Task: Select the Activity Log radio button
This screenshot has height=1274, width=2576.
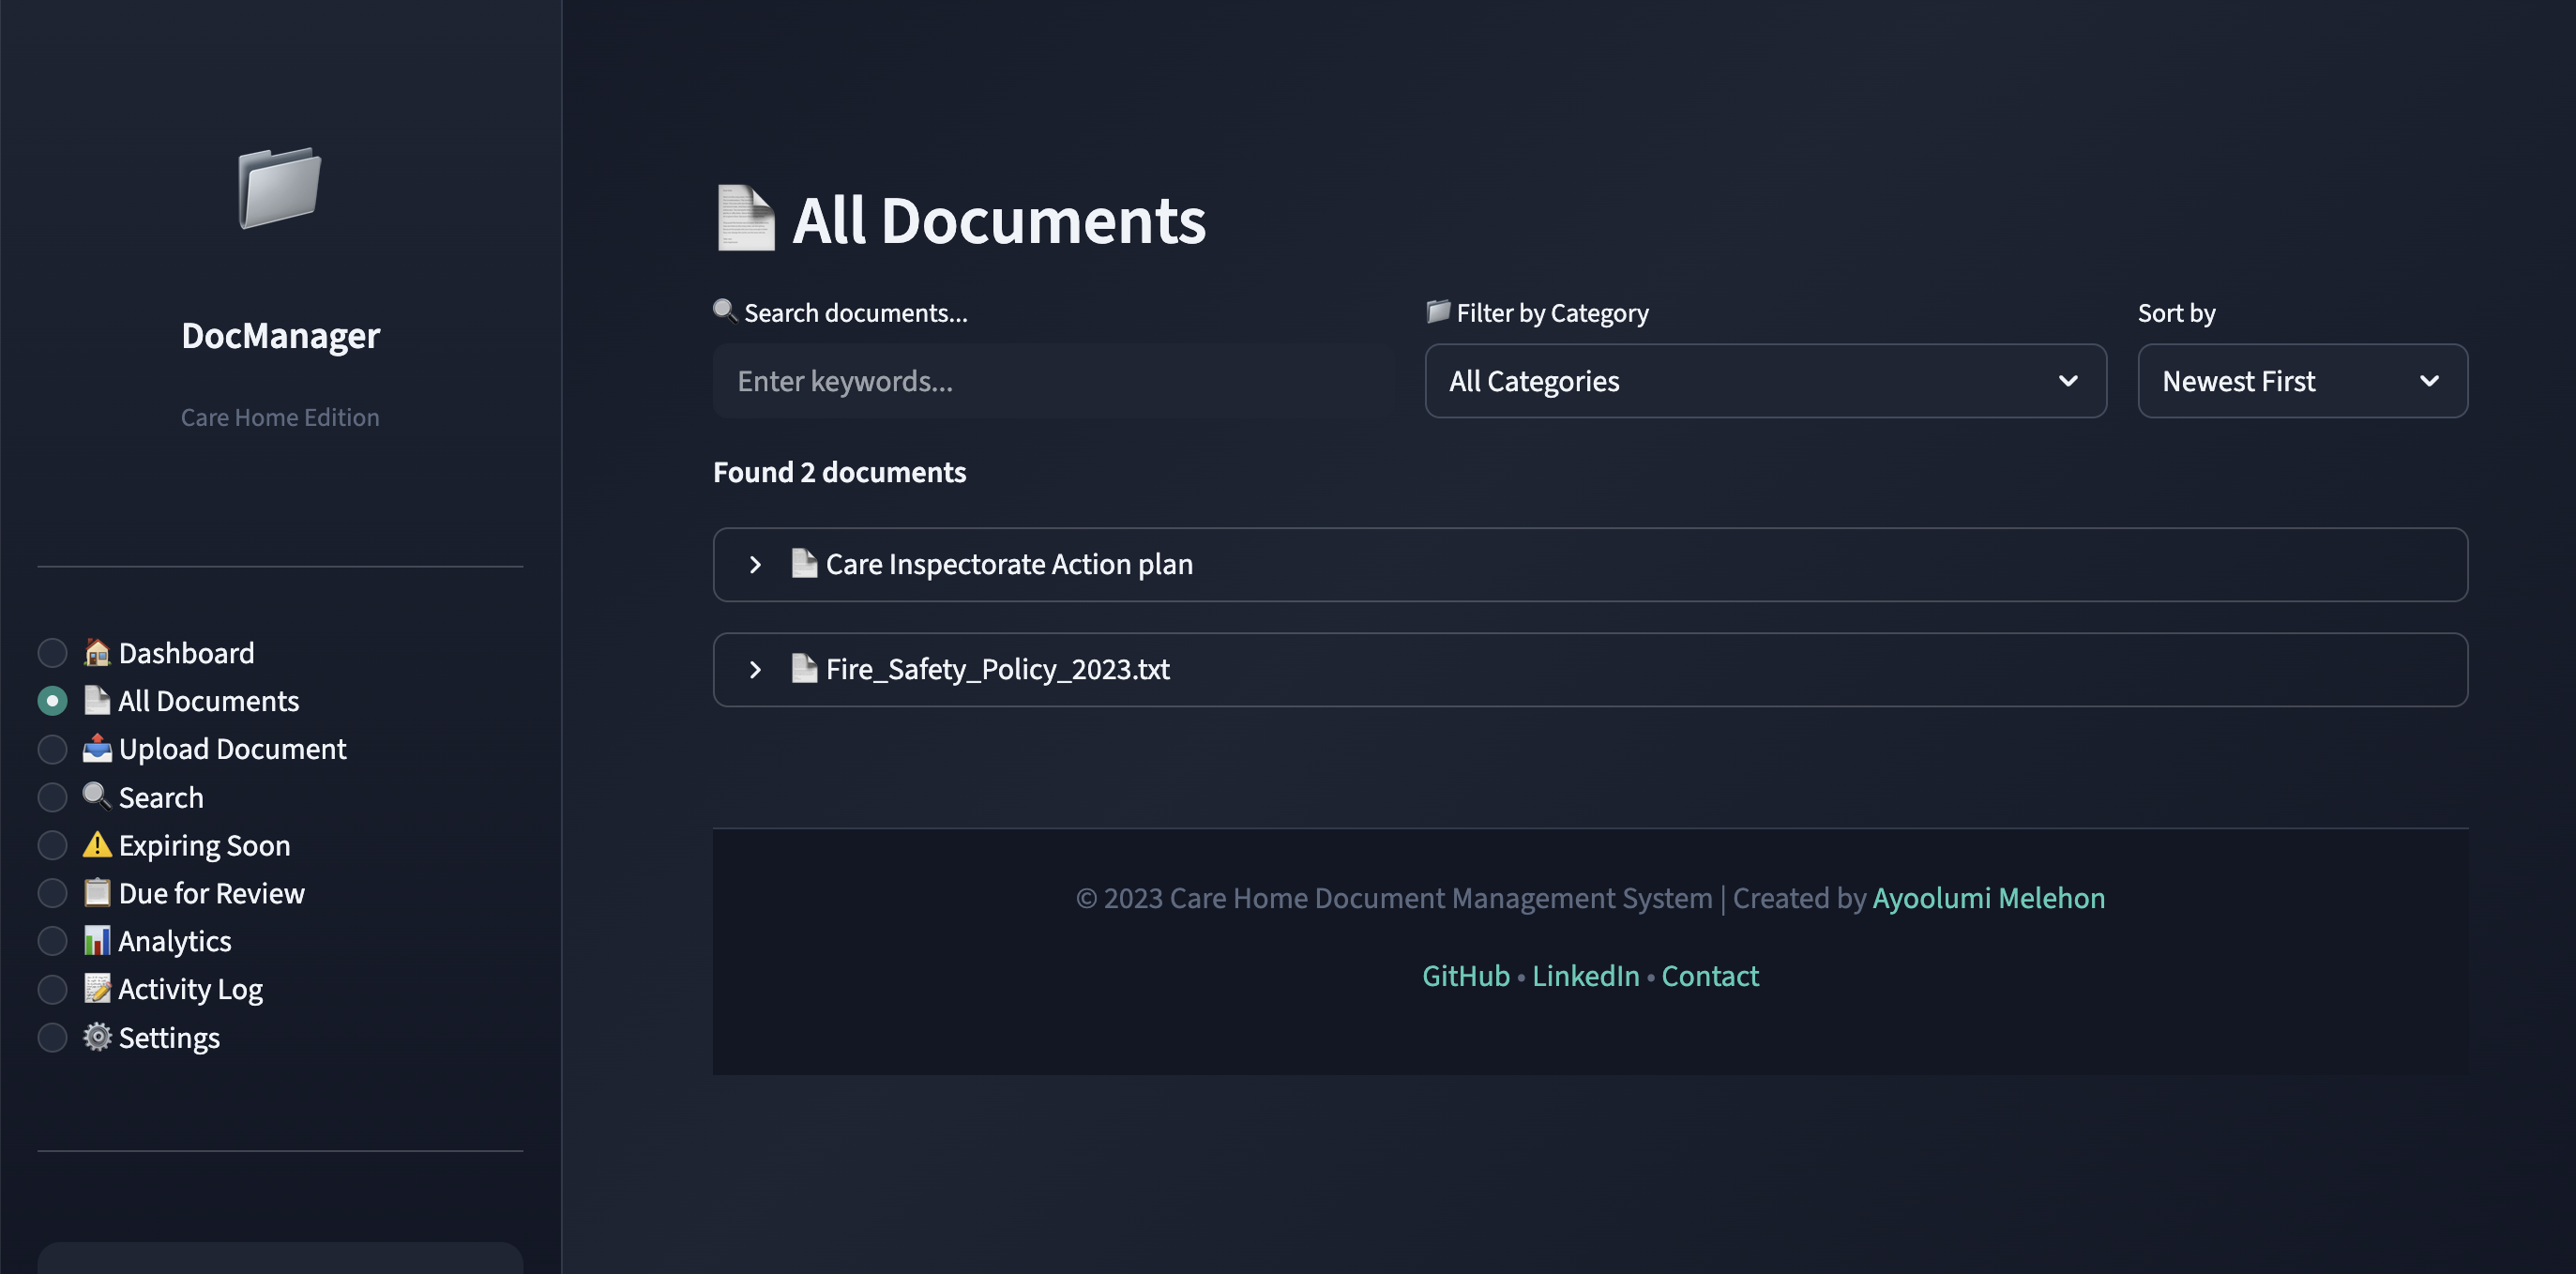Action: (52, 989)
